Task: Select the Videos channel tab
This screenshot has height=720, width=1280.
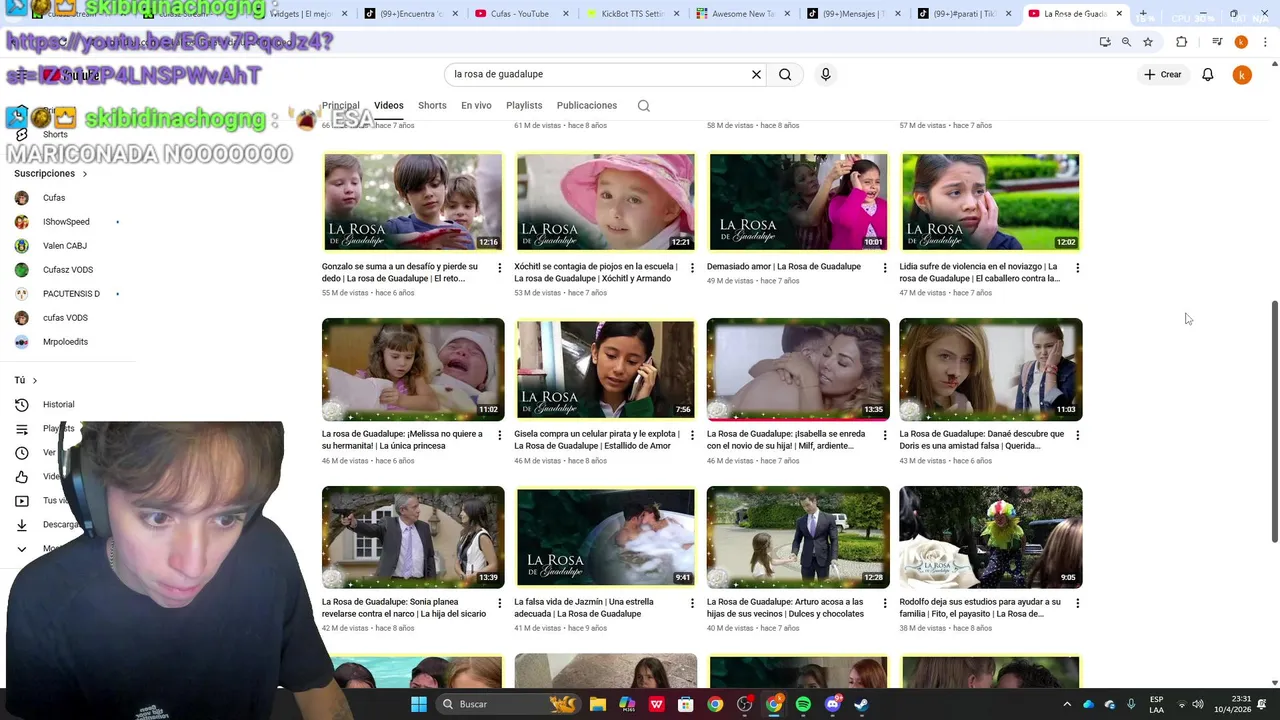Action: click(x=389, y=105)
